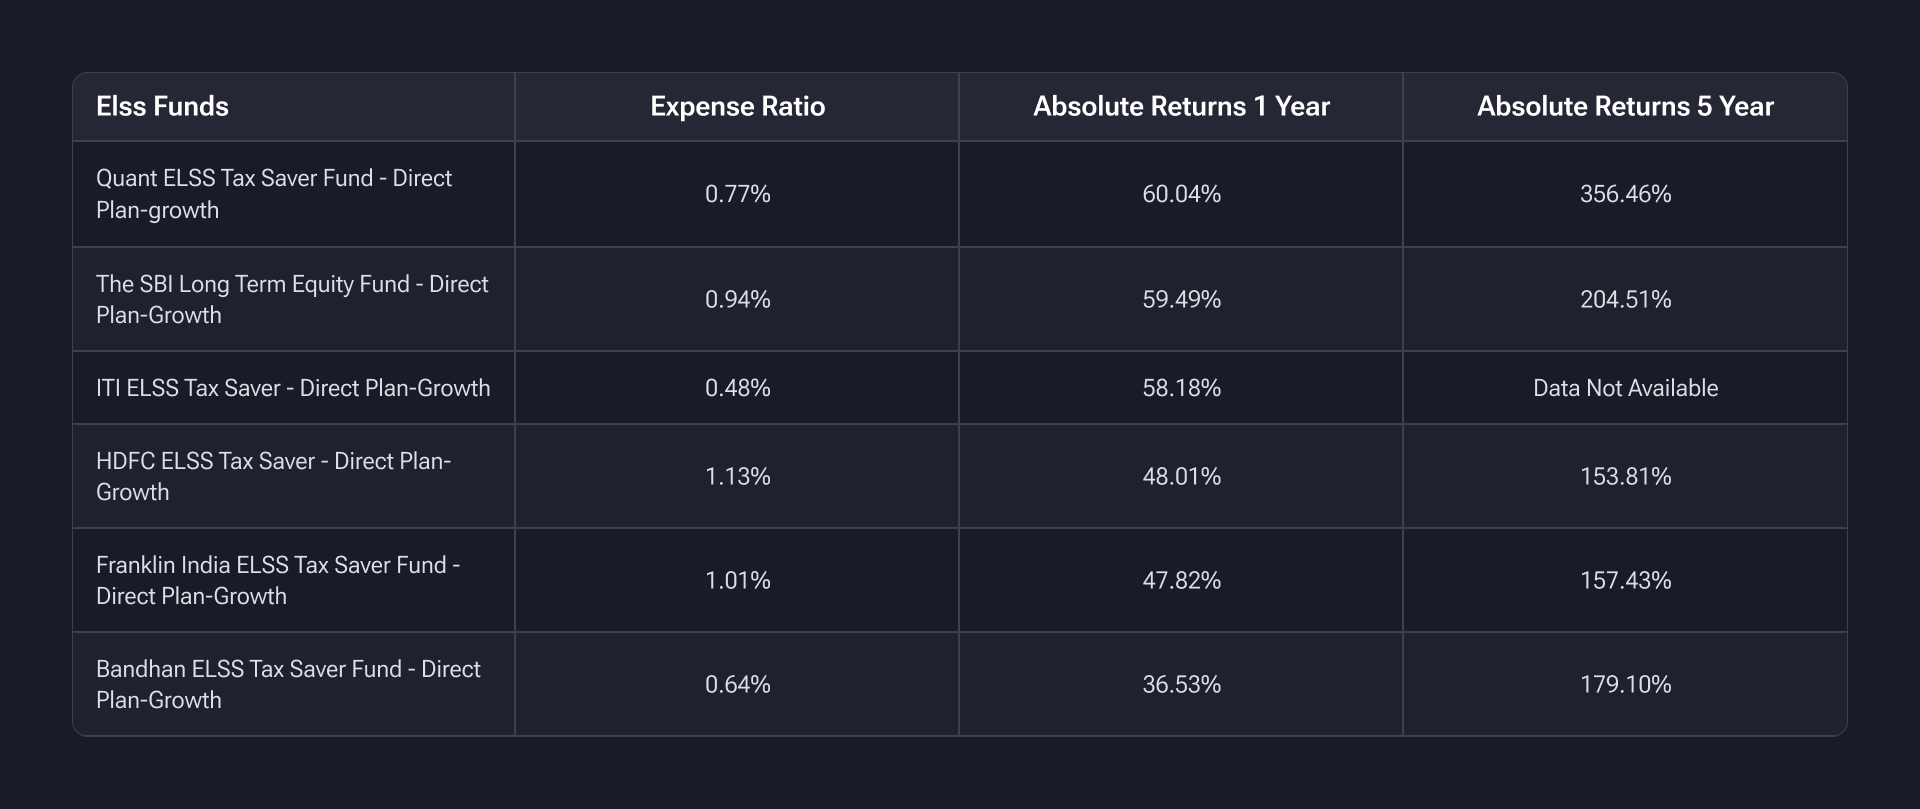This screenshot has width=1920, height=809.
Task: Select Absolute Returns 1 Year header
Action: coord(1181,107)
